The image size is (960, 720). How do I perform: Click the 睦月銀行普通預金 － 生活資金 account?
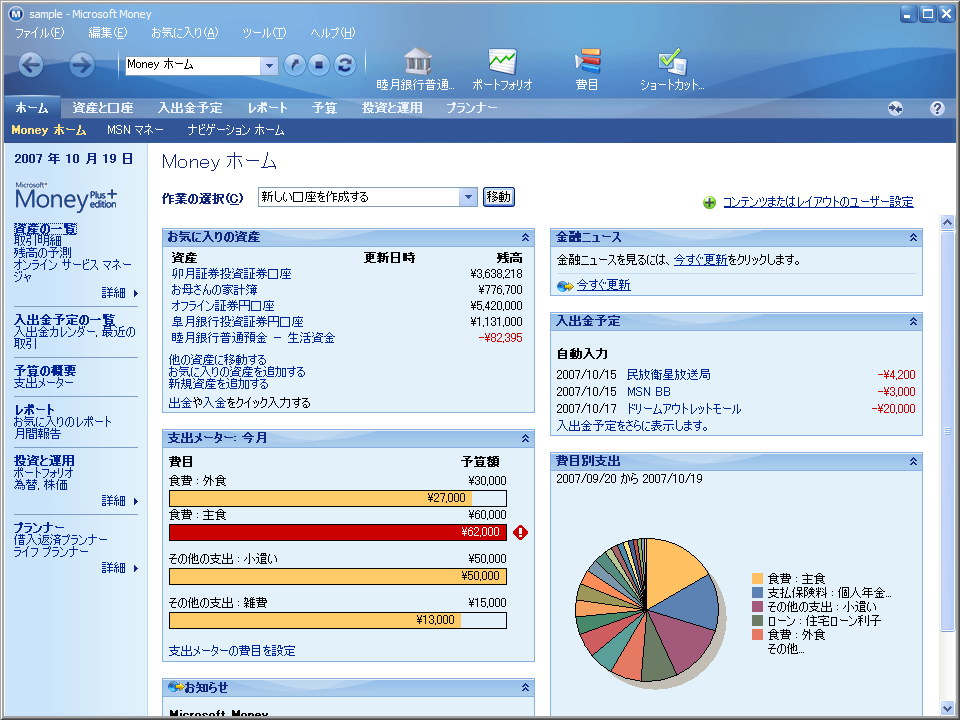coord(253,338)
